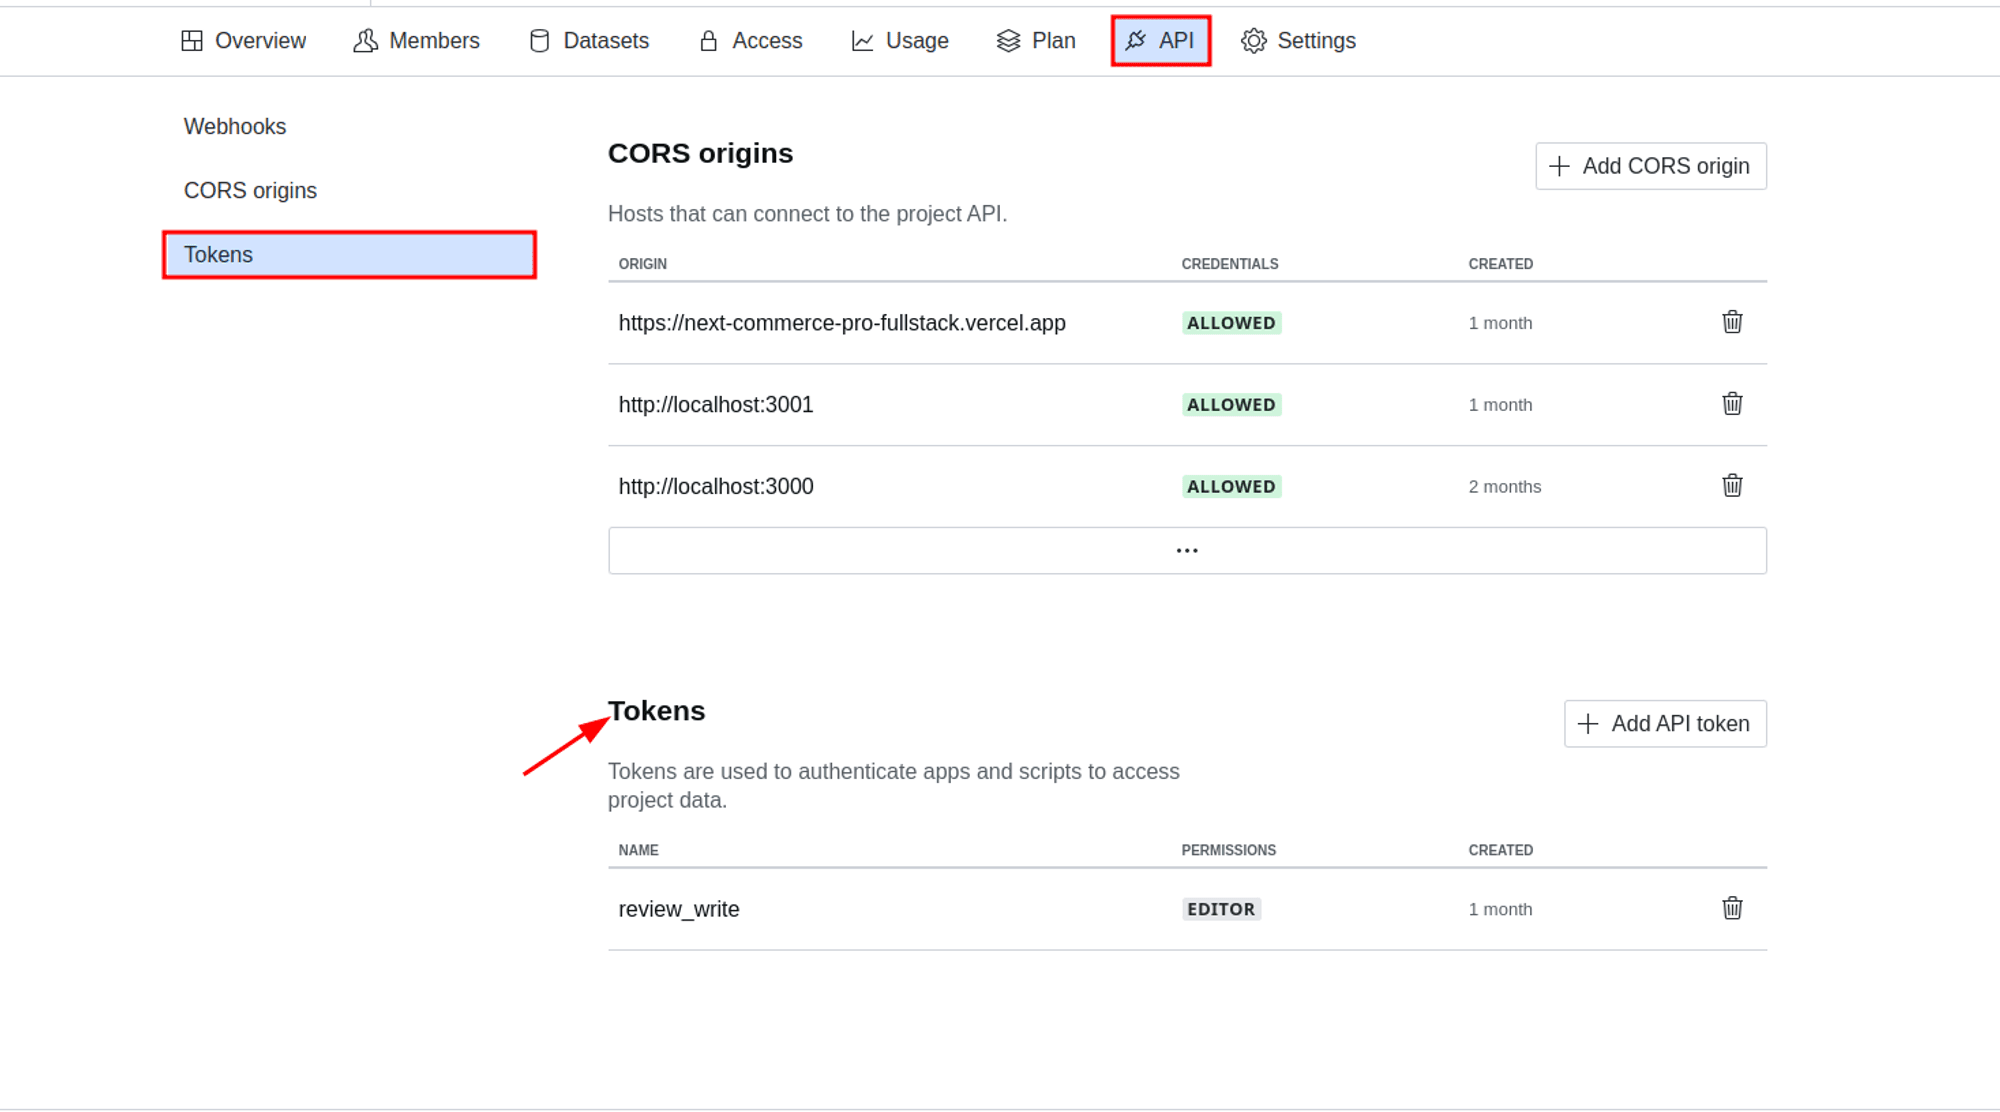Click the ALLOWED badge for vercel.app origin
Viewport: 2000px width, 1112px height.
[x=1229, y=322]
